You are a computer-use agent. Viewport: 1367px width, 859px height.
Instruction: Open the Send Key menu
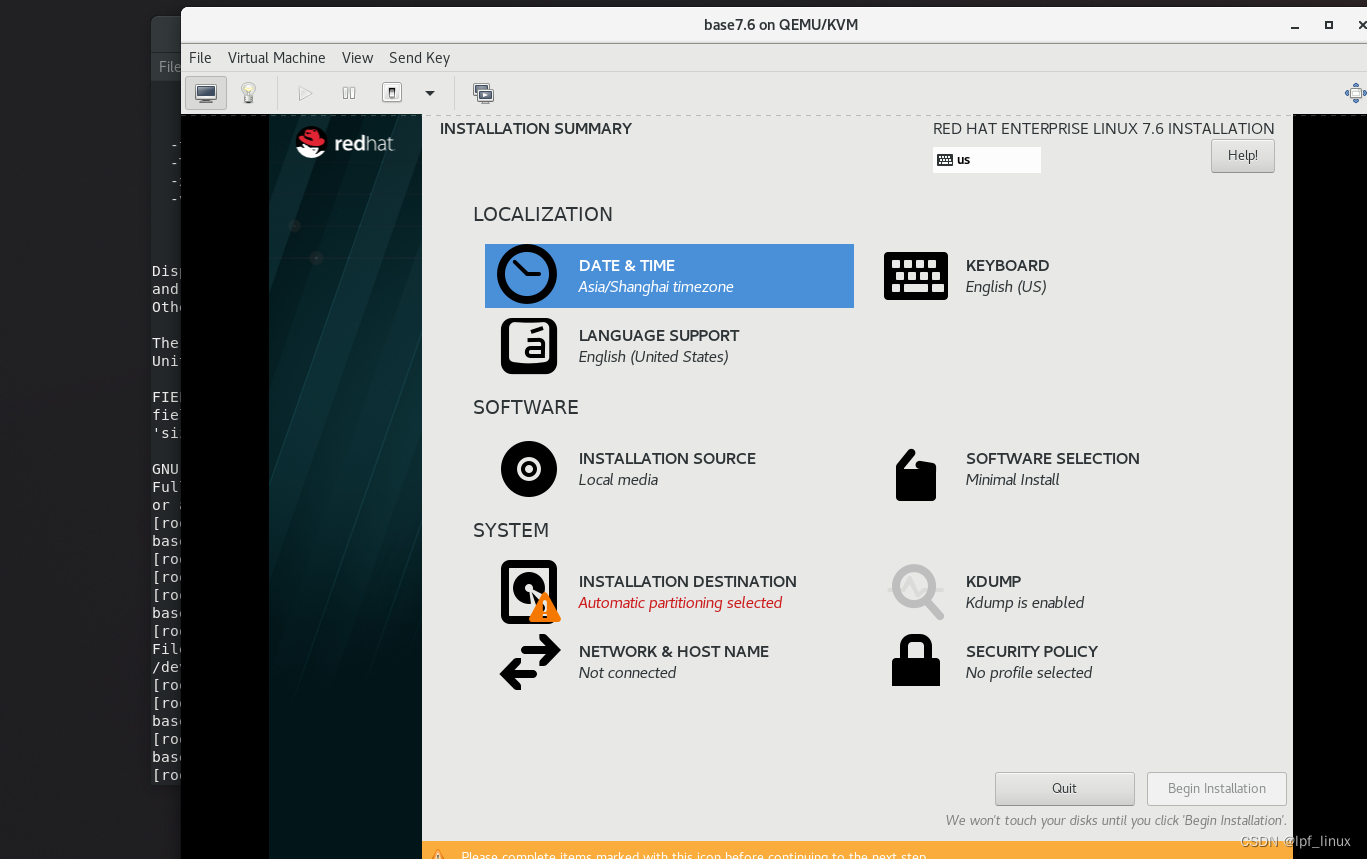point(419,58)
